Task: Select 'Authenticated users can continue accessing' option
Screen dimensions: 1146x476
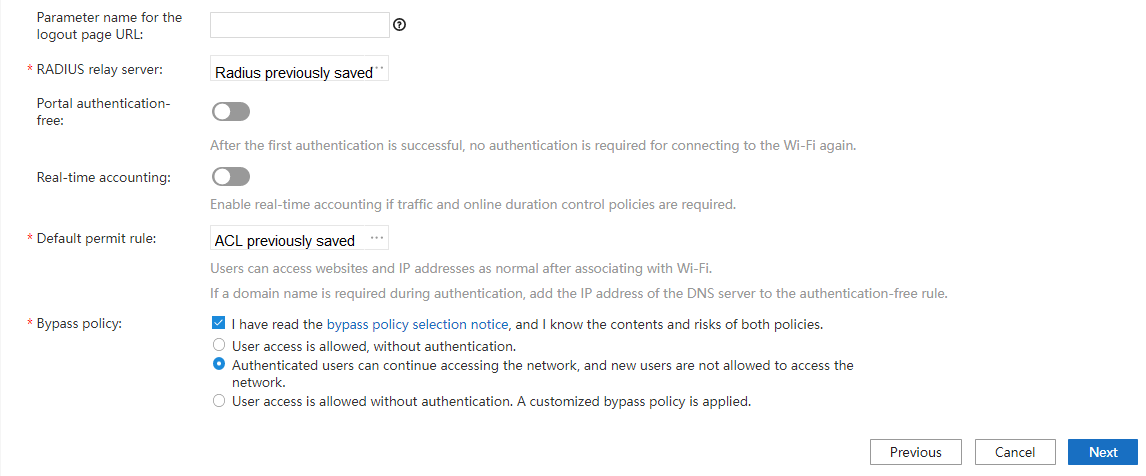Action: point(219,365)
